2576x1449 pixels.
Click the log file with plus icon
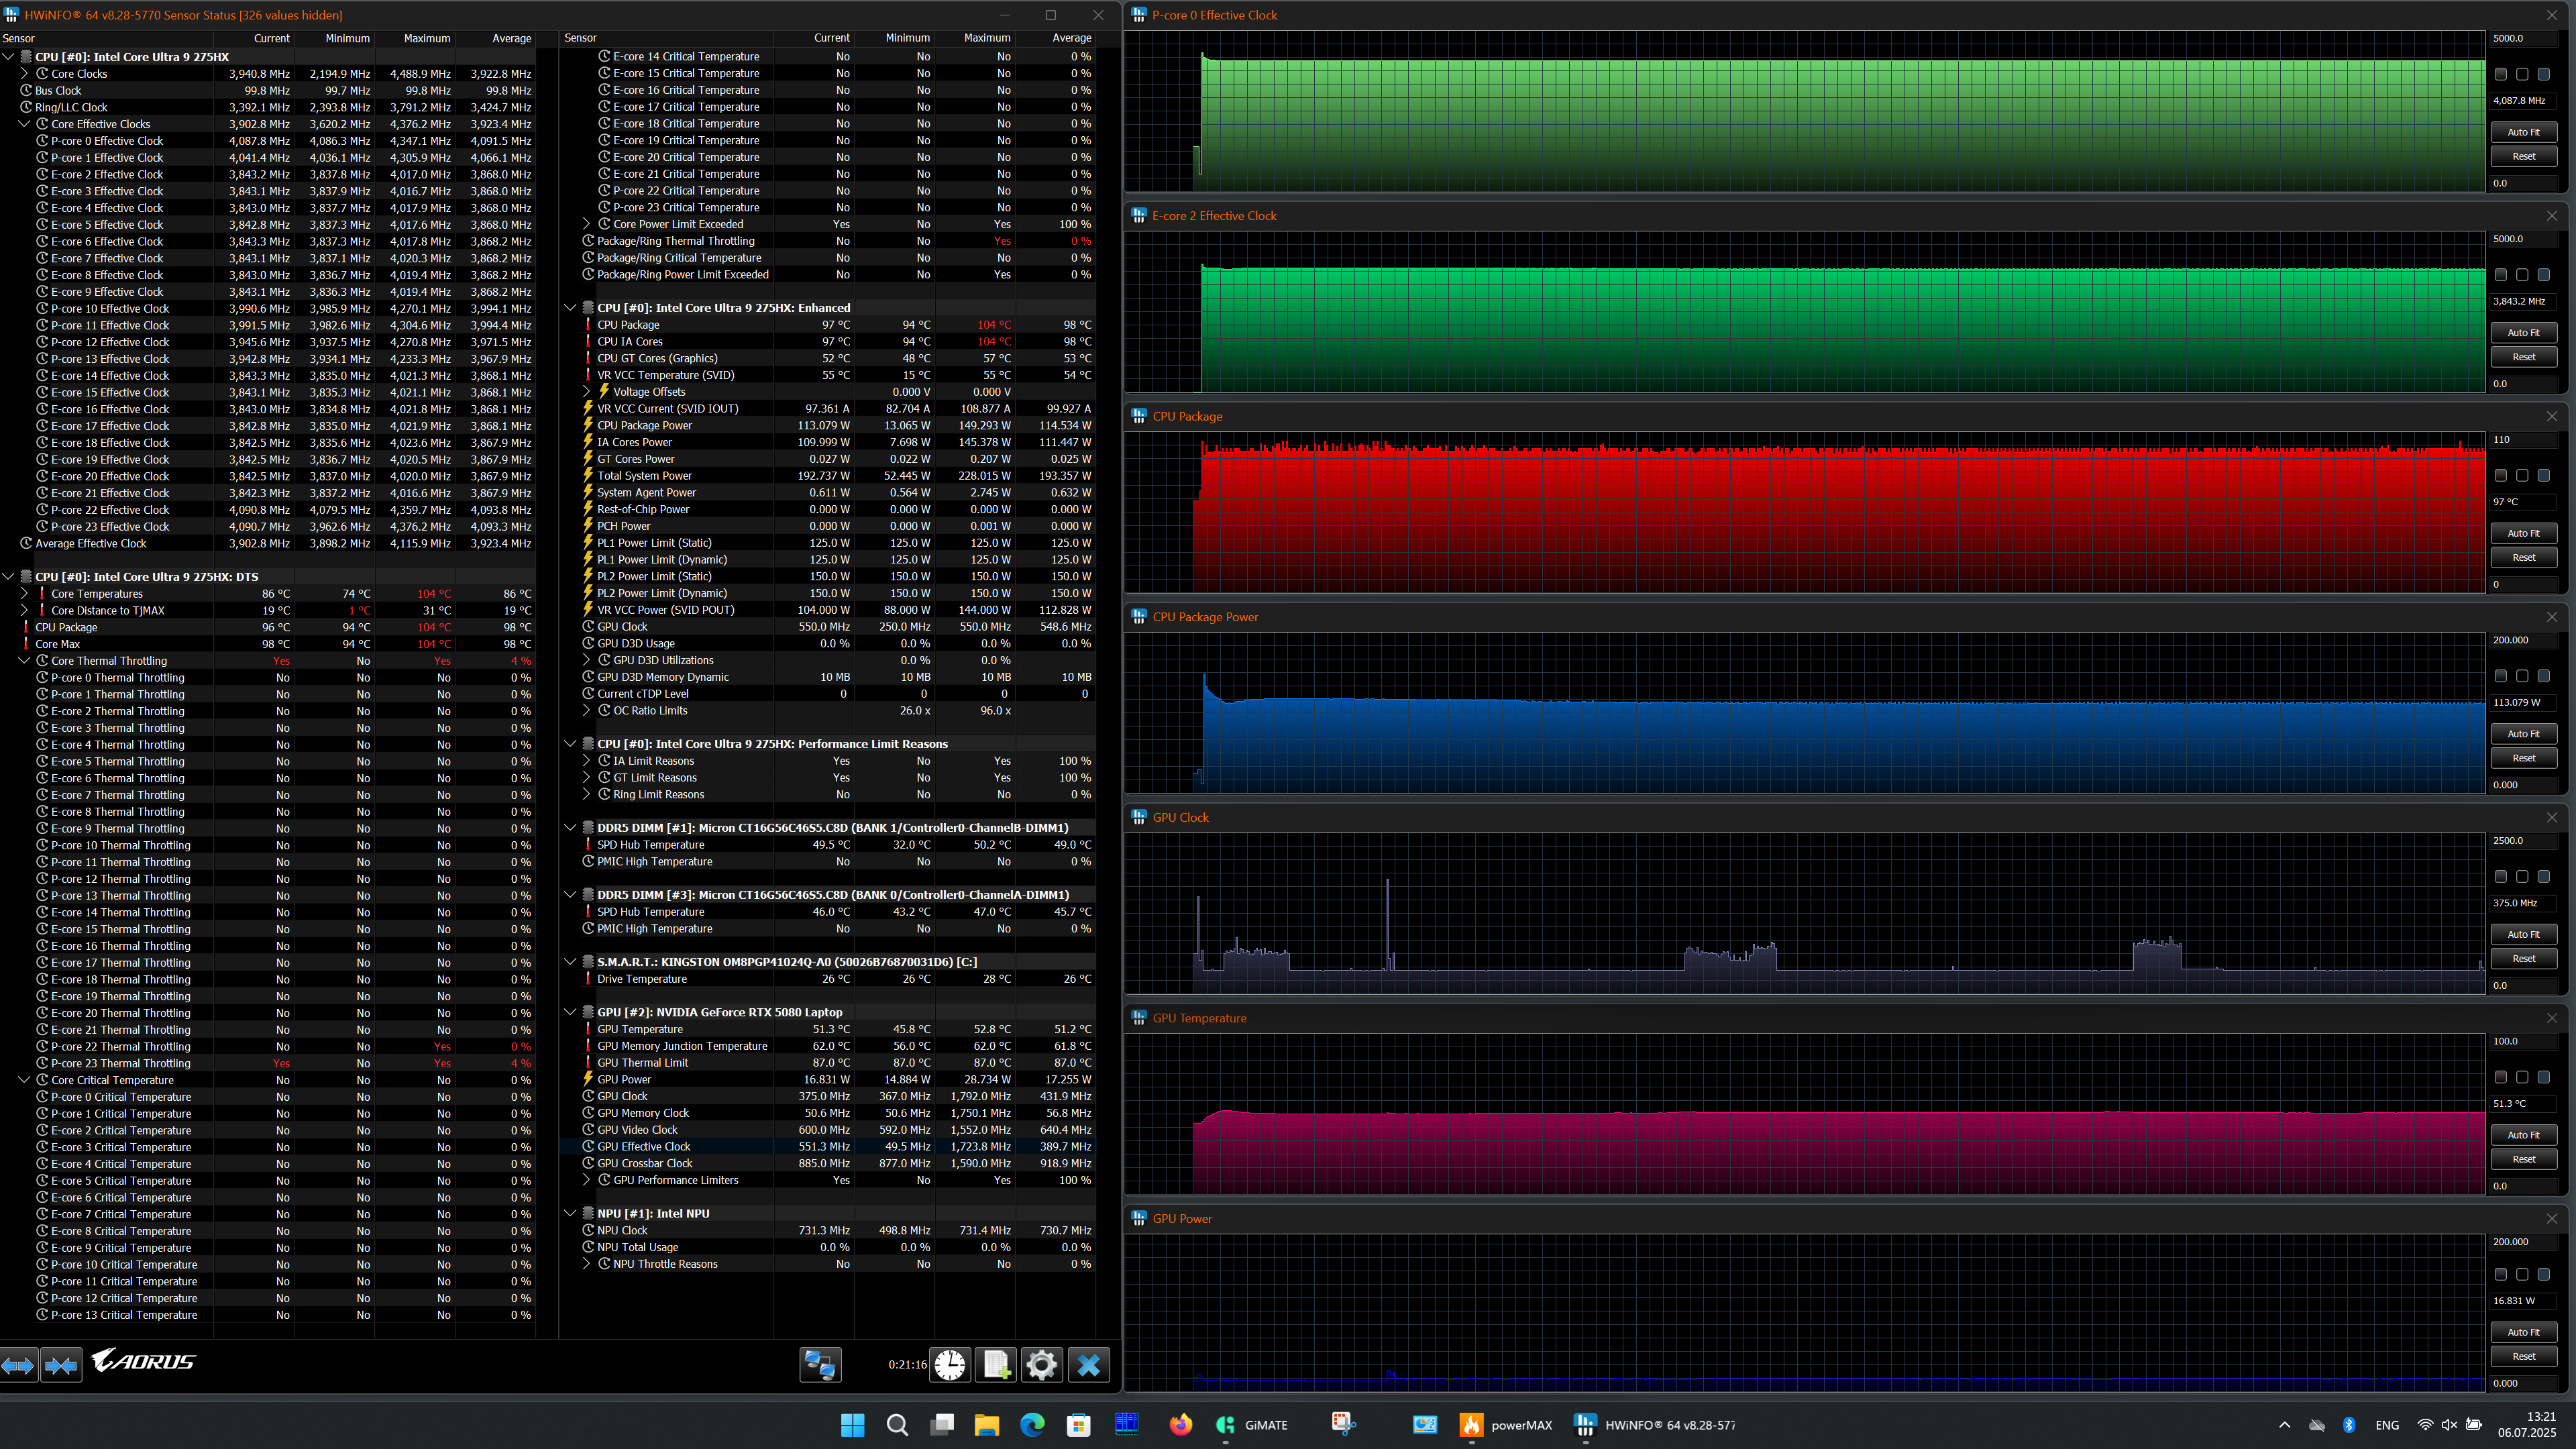coord(996,1365)
